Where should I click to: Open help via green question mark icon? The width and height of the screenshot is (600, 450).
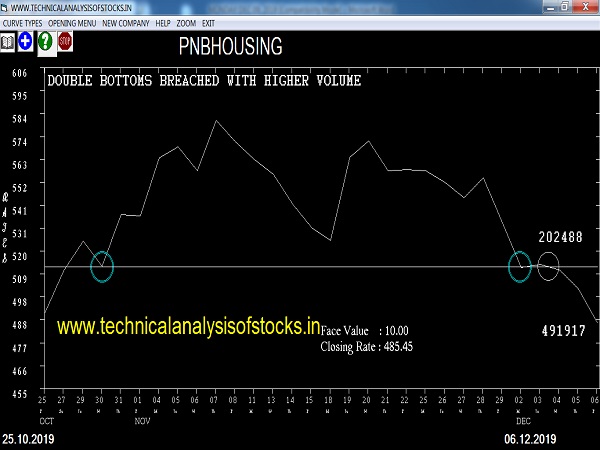(x=45, y=41)
